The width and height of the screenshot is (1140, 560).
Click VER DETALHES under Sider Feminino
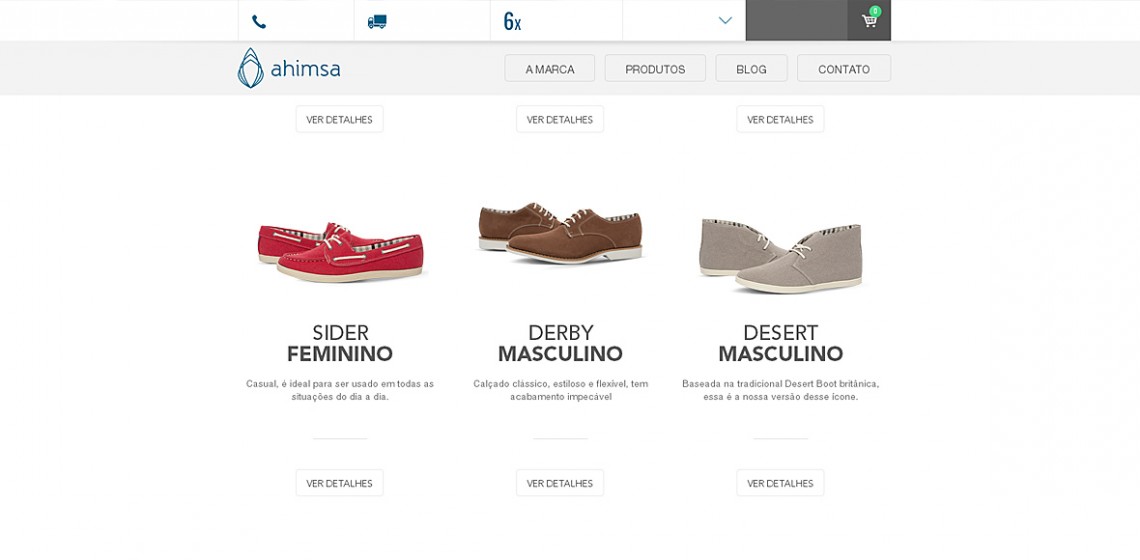[340, 483]
